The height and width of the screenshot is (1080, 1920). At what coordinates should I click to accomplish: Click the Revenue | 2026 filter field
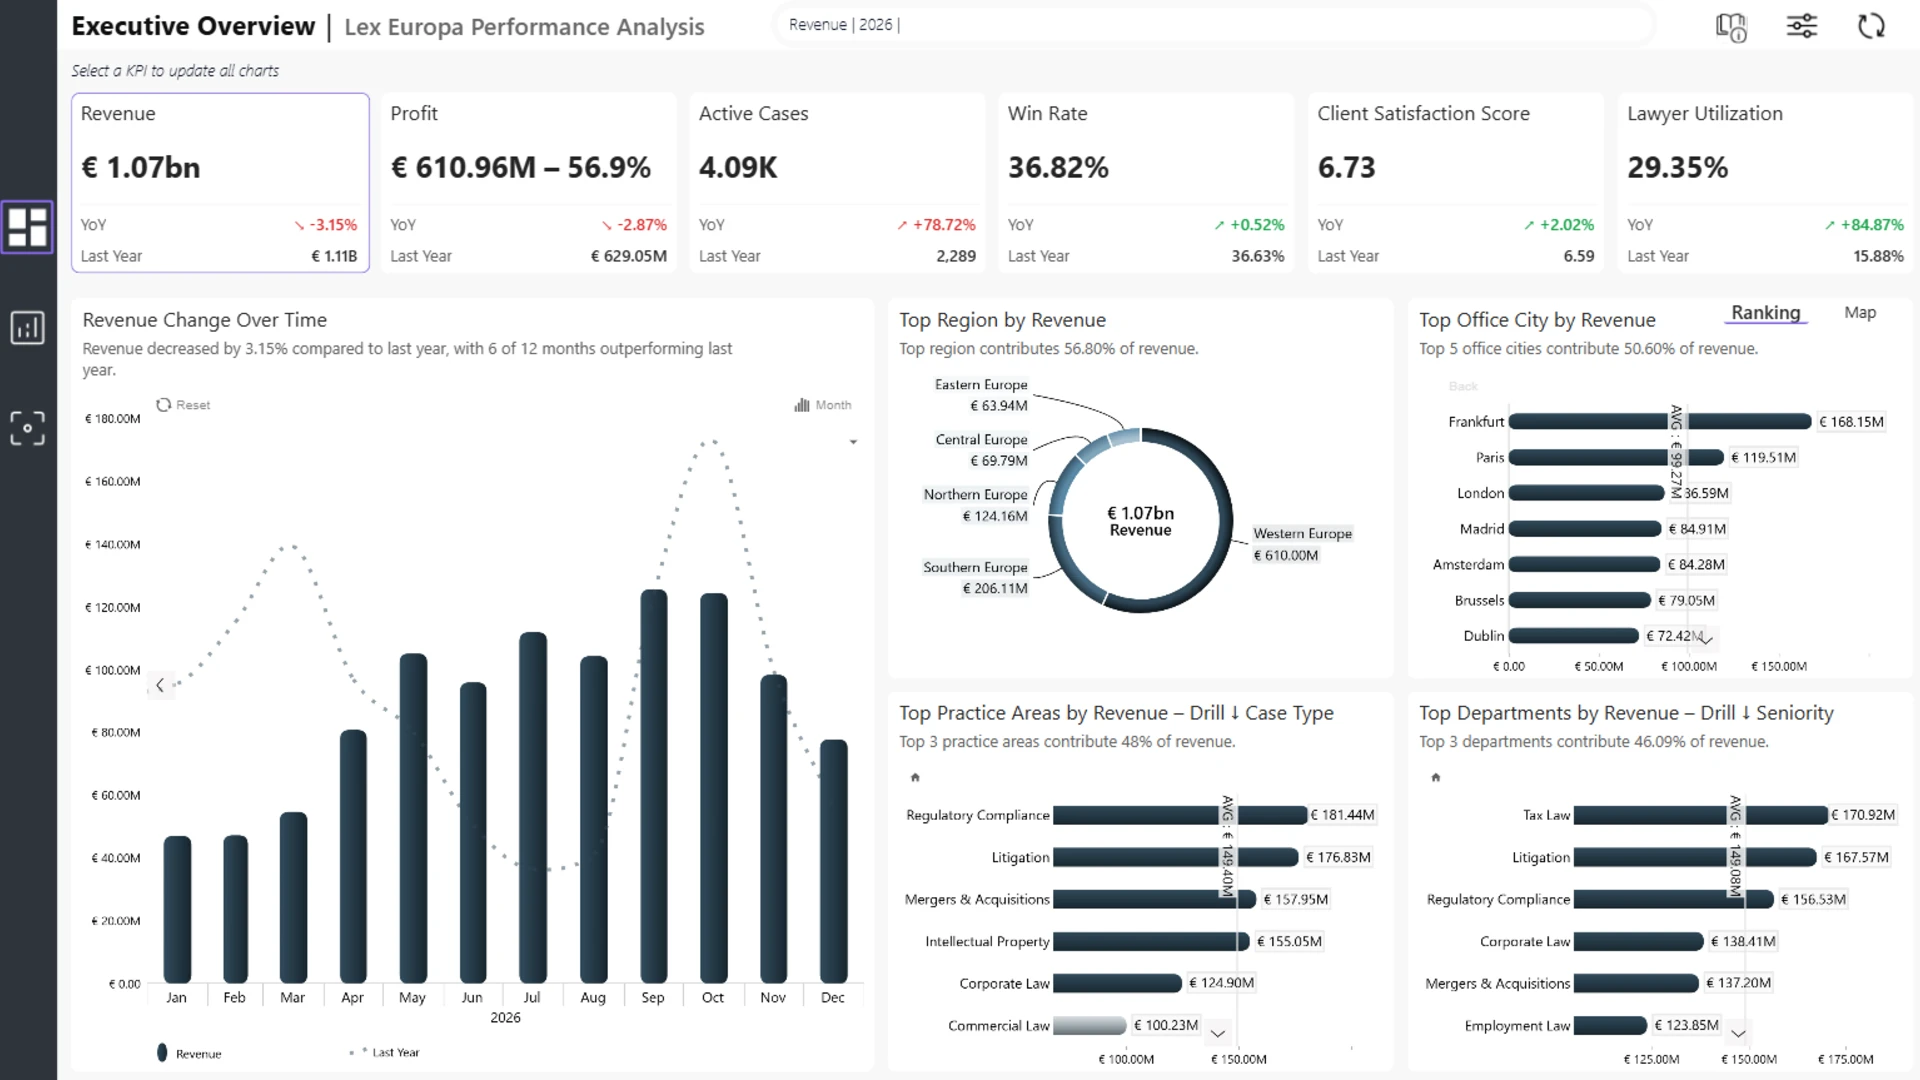click(x=1215, y=25)
